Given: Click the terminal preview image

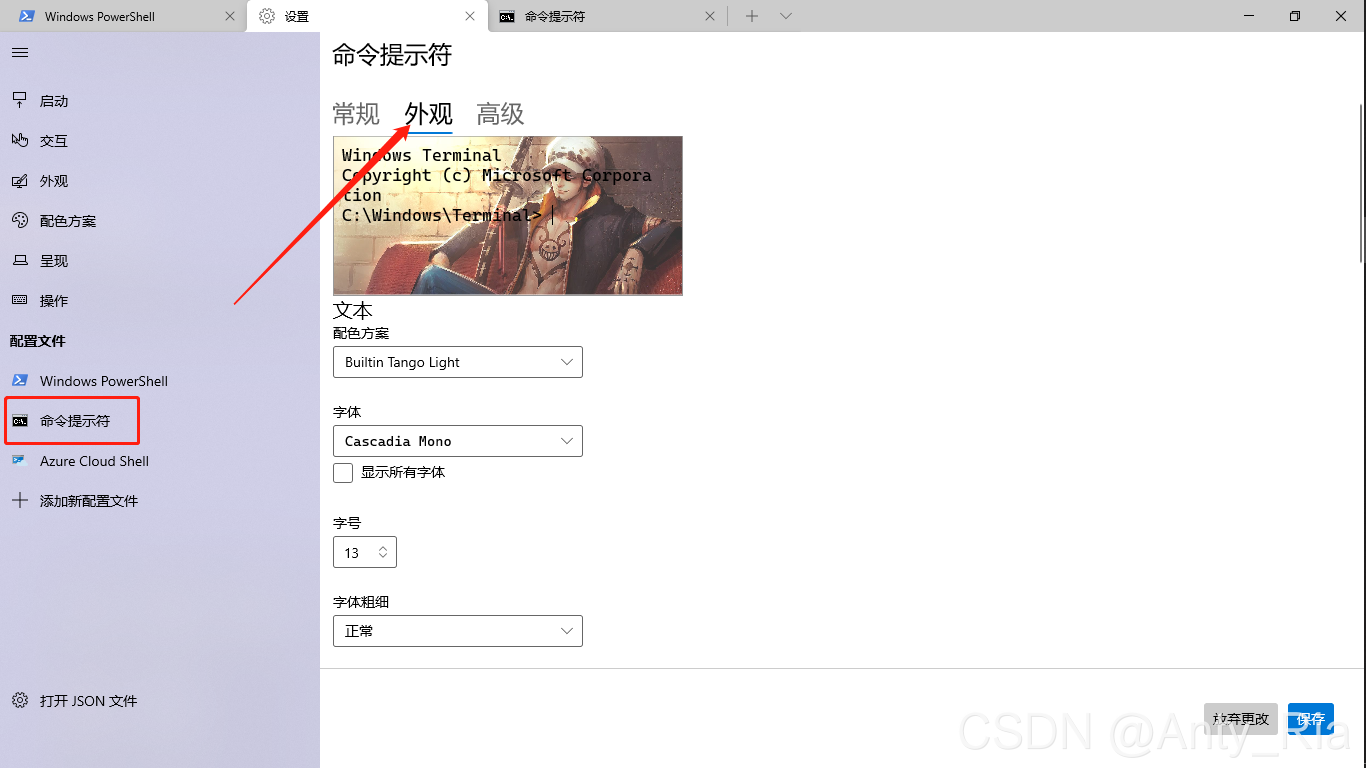Looking at the screenshot, I should point(508,215).
